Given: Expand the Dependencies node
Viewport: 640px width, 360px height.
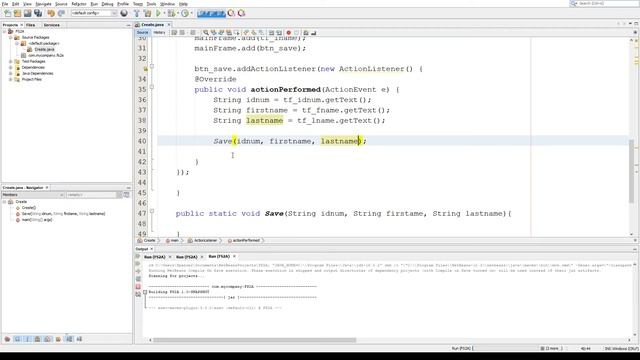Looking at the screenshot, I should [x=11, y=67].
